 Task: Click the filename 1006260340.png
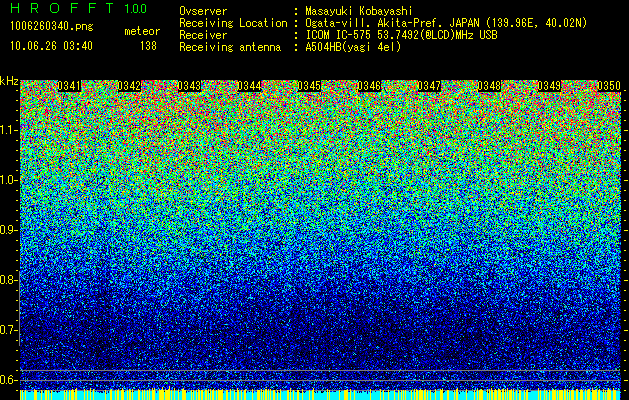(x=52, y=27)
